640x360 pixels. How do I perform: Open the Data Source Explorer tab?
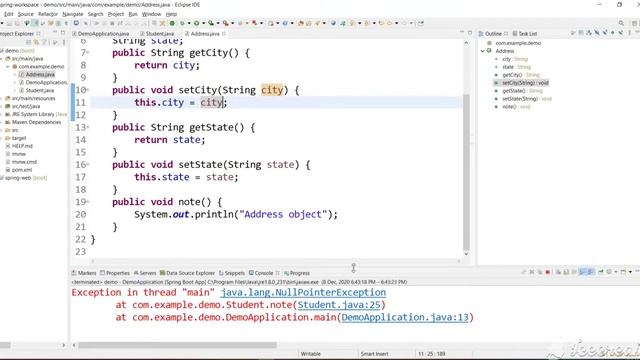pos(187,273)
